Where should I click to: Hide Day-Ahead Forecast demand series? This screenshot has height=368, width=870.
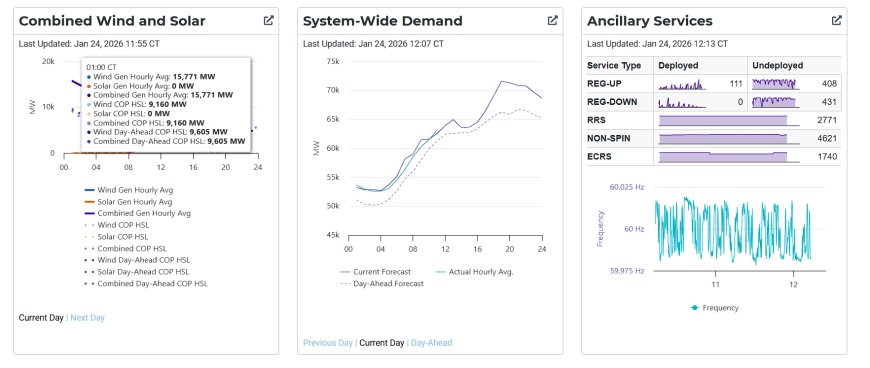(x=381, y=284)
